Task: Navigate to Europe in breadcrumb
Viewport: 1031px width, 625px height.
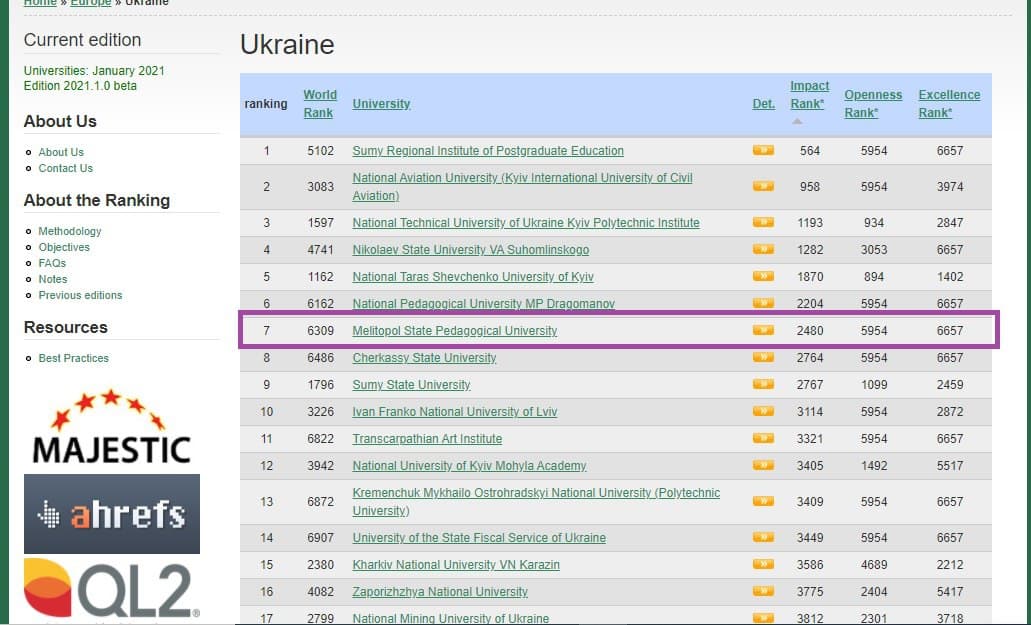Action: tap(90, 3)
